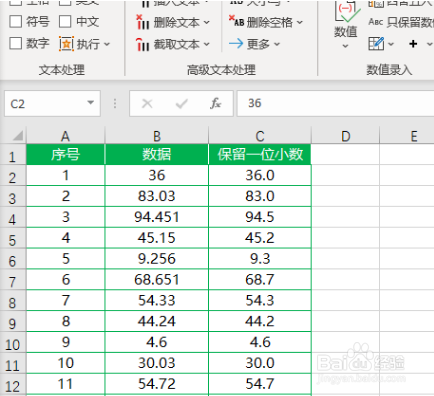Click the 高级文本处理 group label
Viewport: 434px width, 396px height.
pos(221,70)
